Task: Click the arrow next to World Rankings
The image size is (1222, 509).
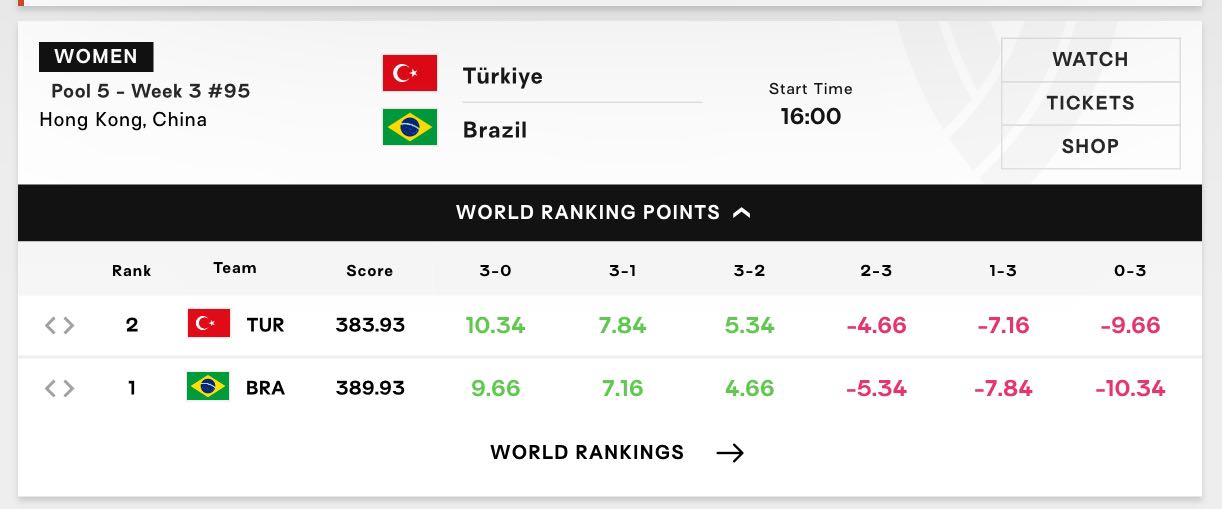Action: coord(730,453)
